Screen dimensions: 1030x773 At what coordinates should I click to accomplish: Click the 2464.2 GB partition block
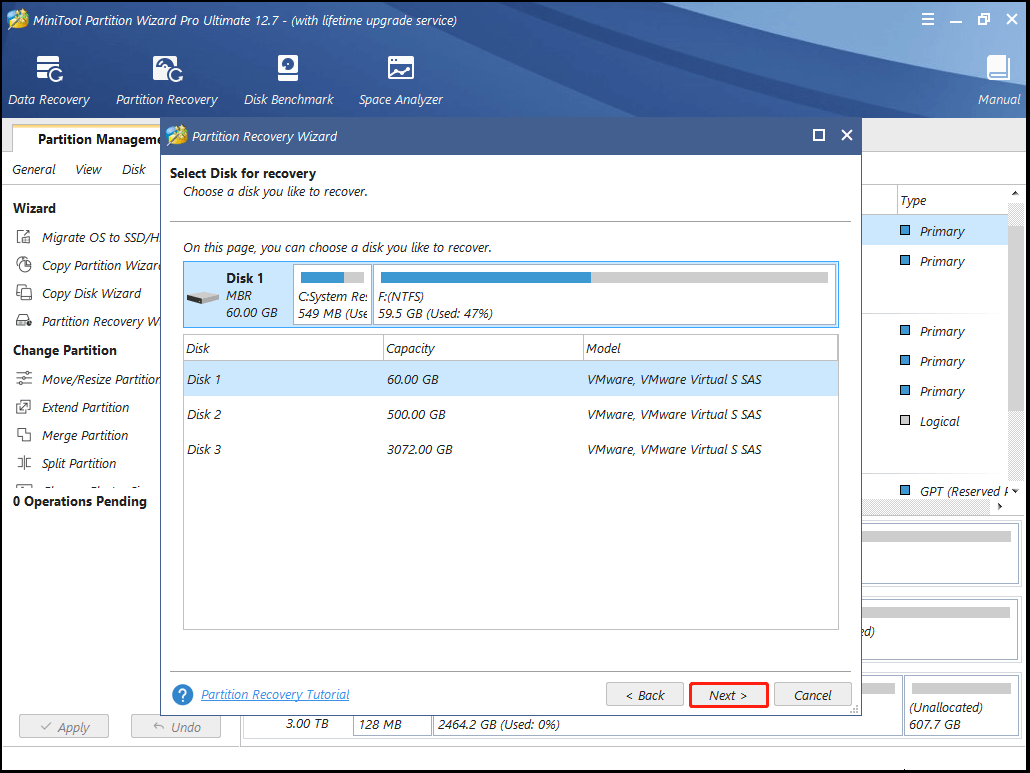[667, 724]
